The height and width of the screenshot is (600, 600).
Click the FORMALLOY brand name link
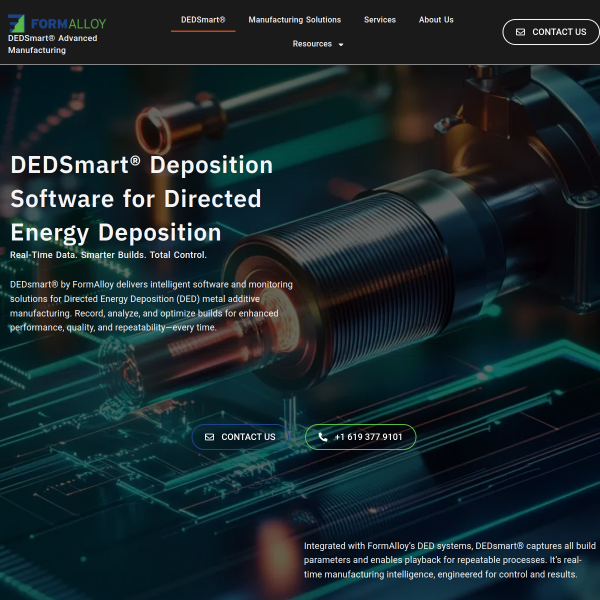[x=68, y=24]
